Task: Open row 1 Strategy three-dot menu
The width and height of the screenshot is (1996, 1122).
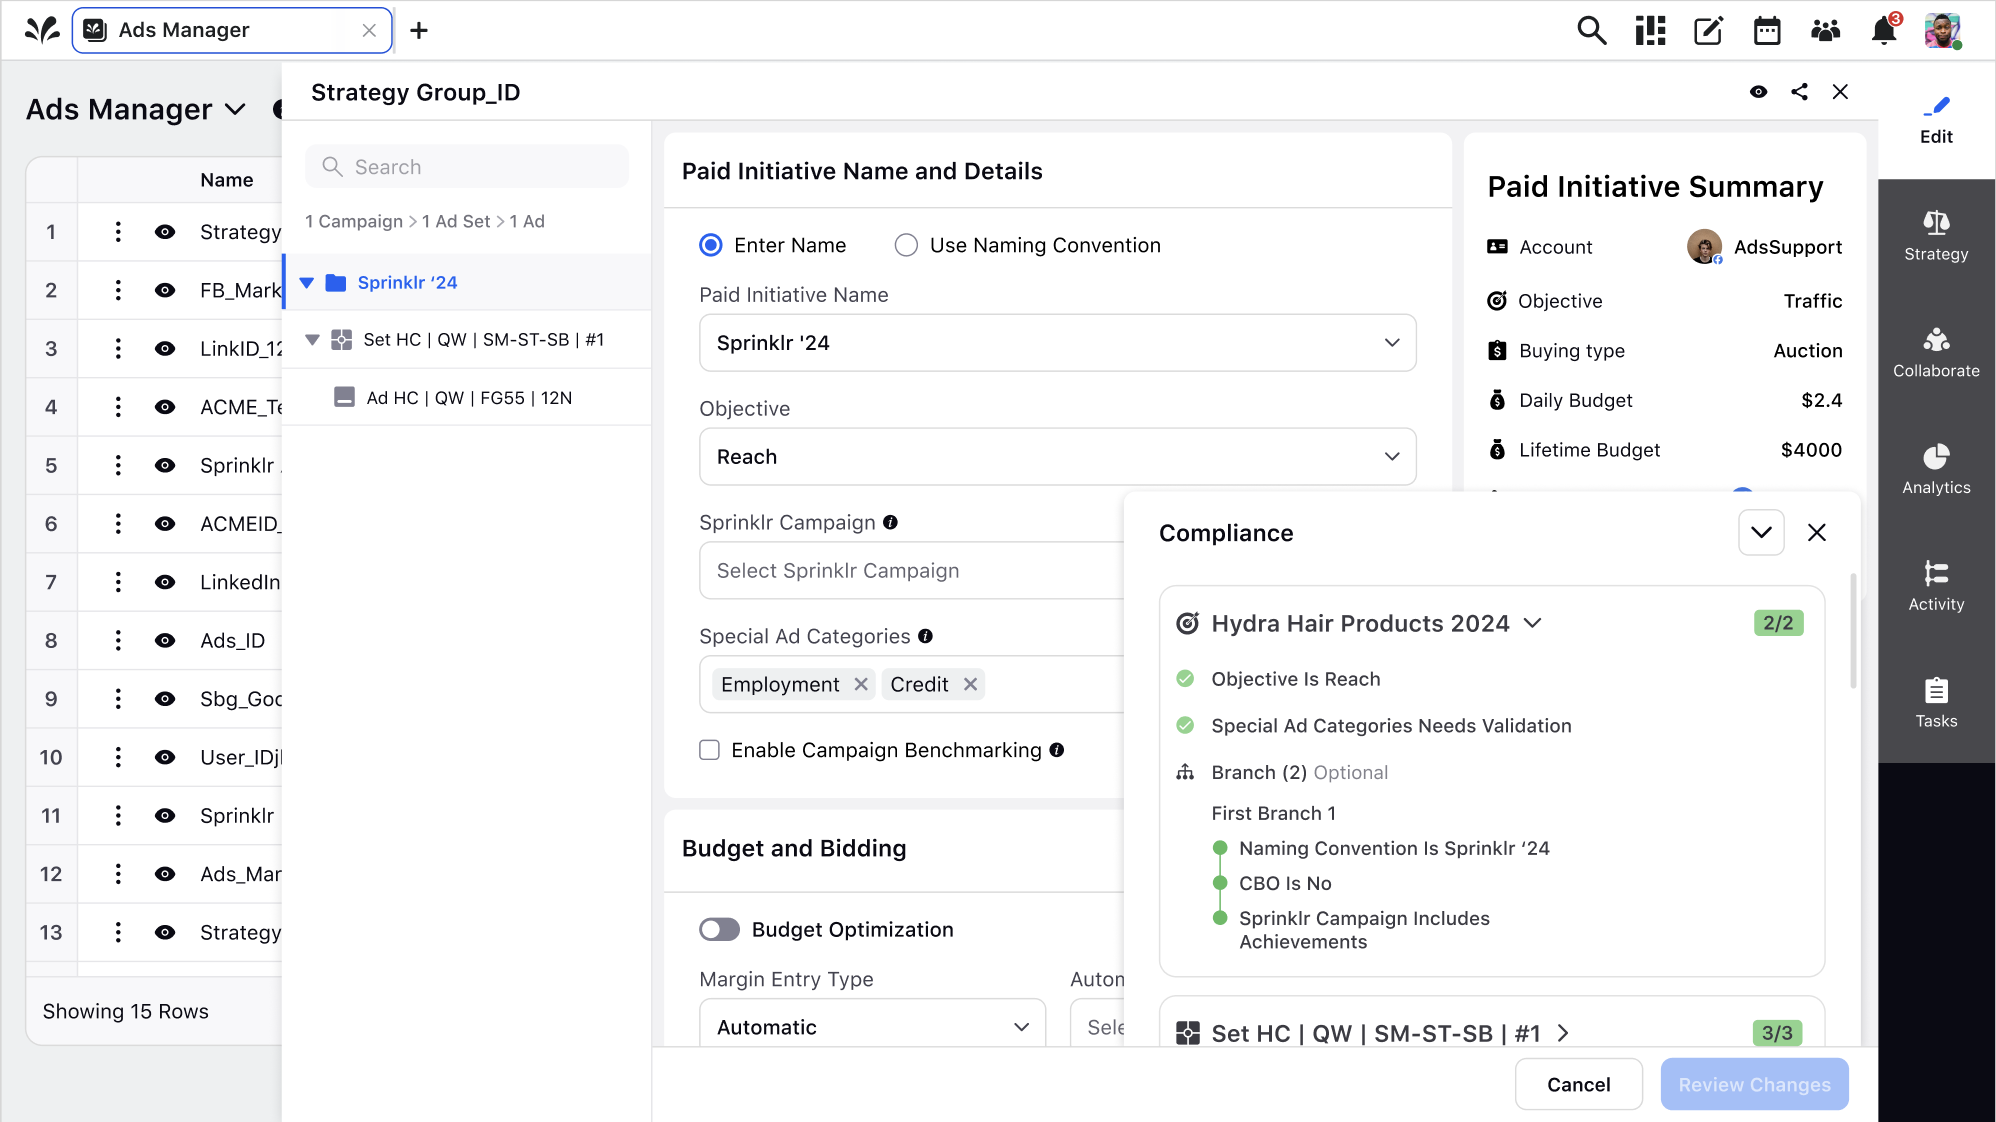Action: (x=118, y=232)
